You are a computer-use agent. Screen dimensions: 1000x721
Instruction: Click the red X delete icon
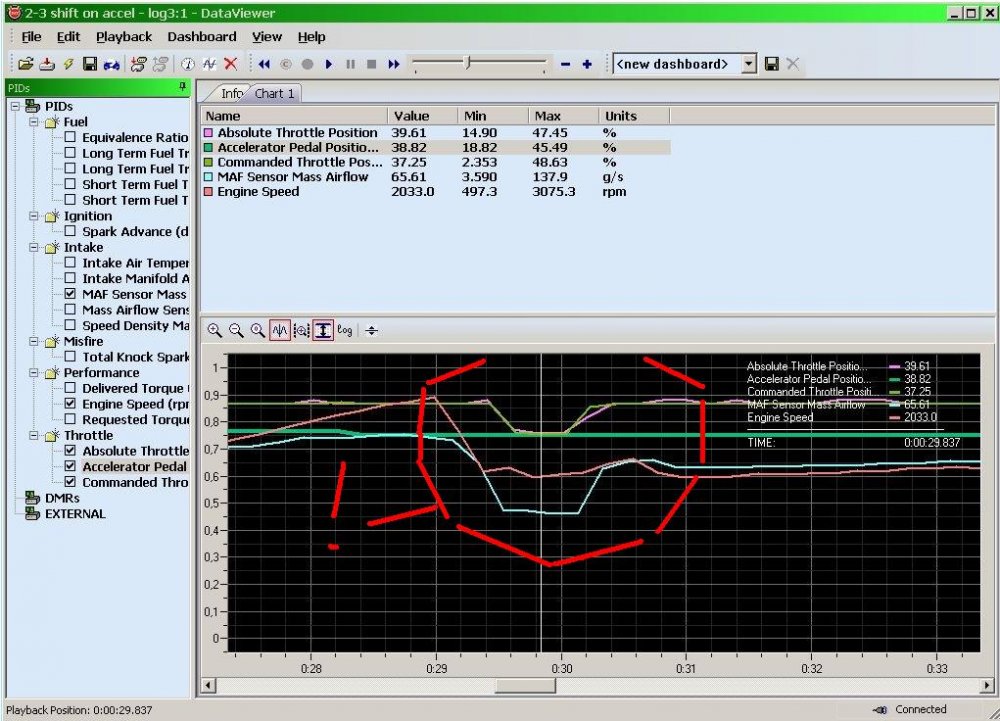(231, 64)
